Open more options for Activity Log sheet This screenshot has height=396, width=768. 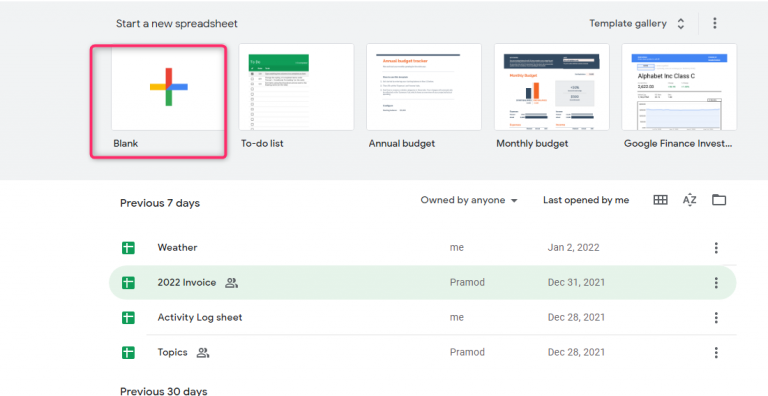tap(716, 318)
